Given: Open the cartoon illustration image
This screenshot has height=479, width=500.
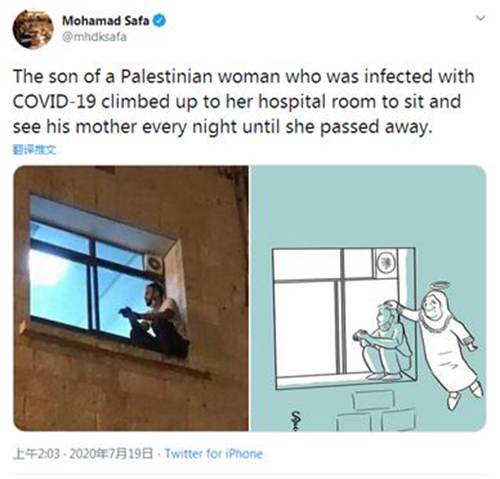Looking at the screenshot, I should tap(368, 298).
